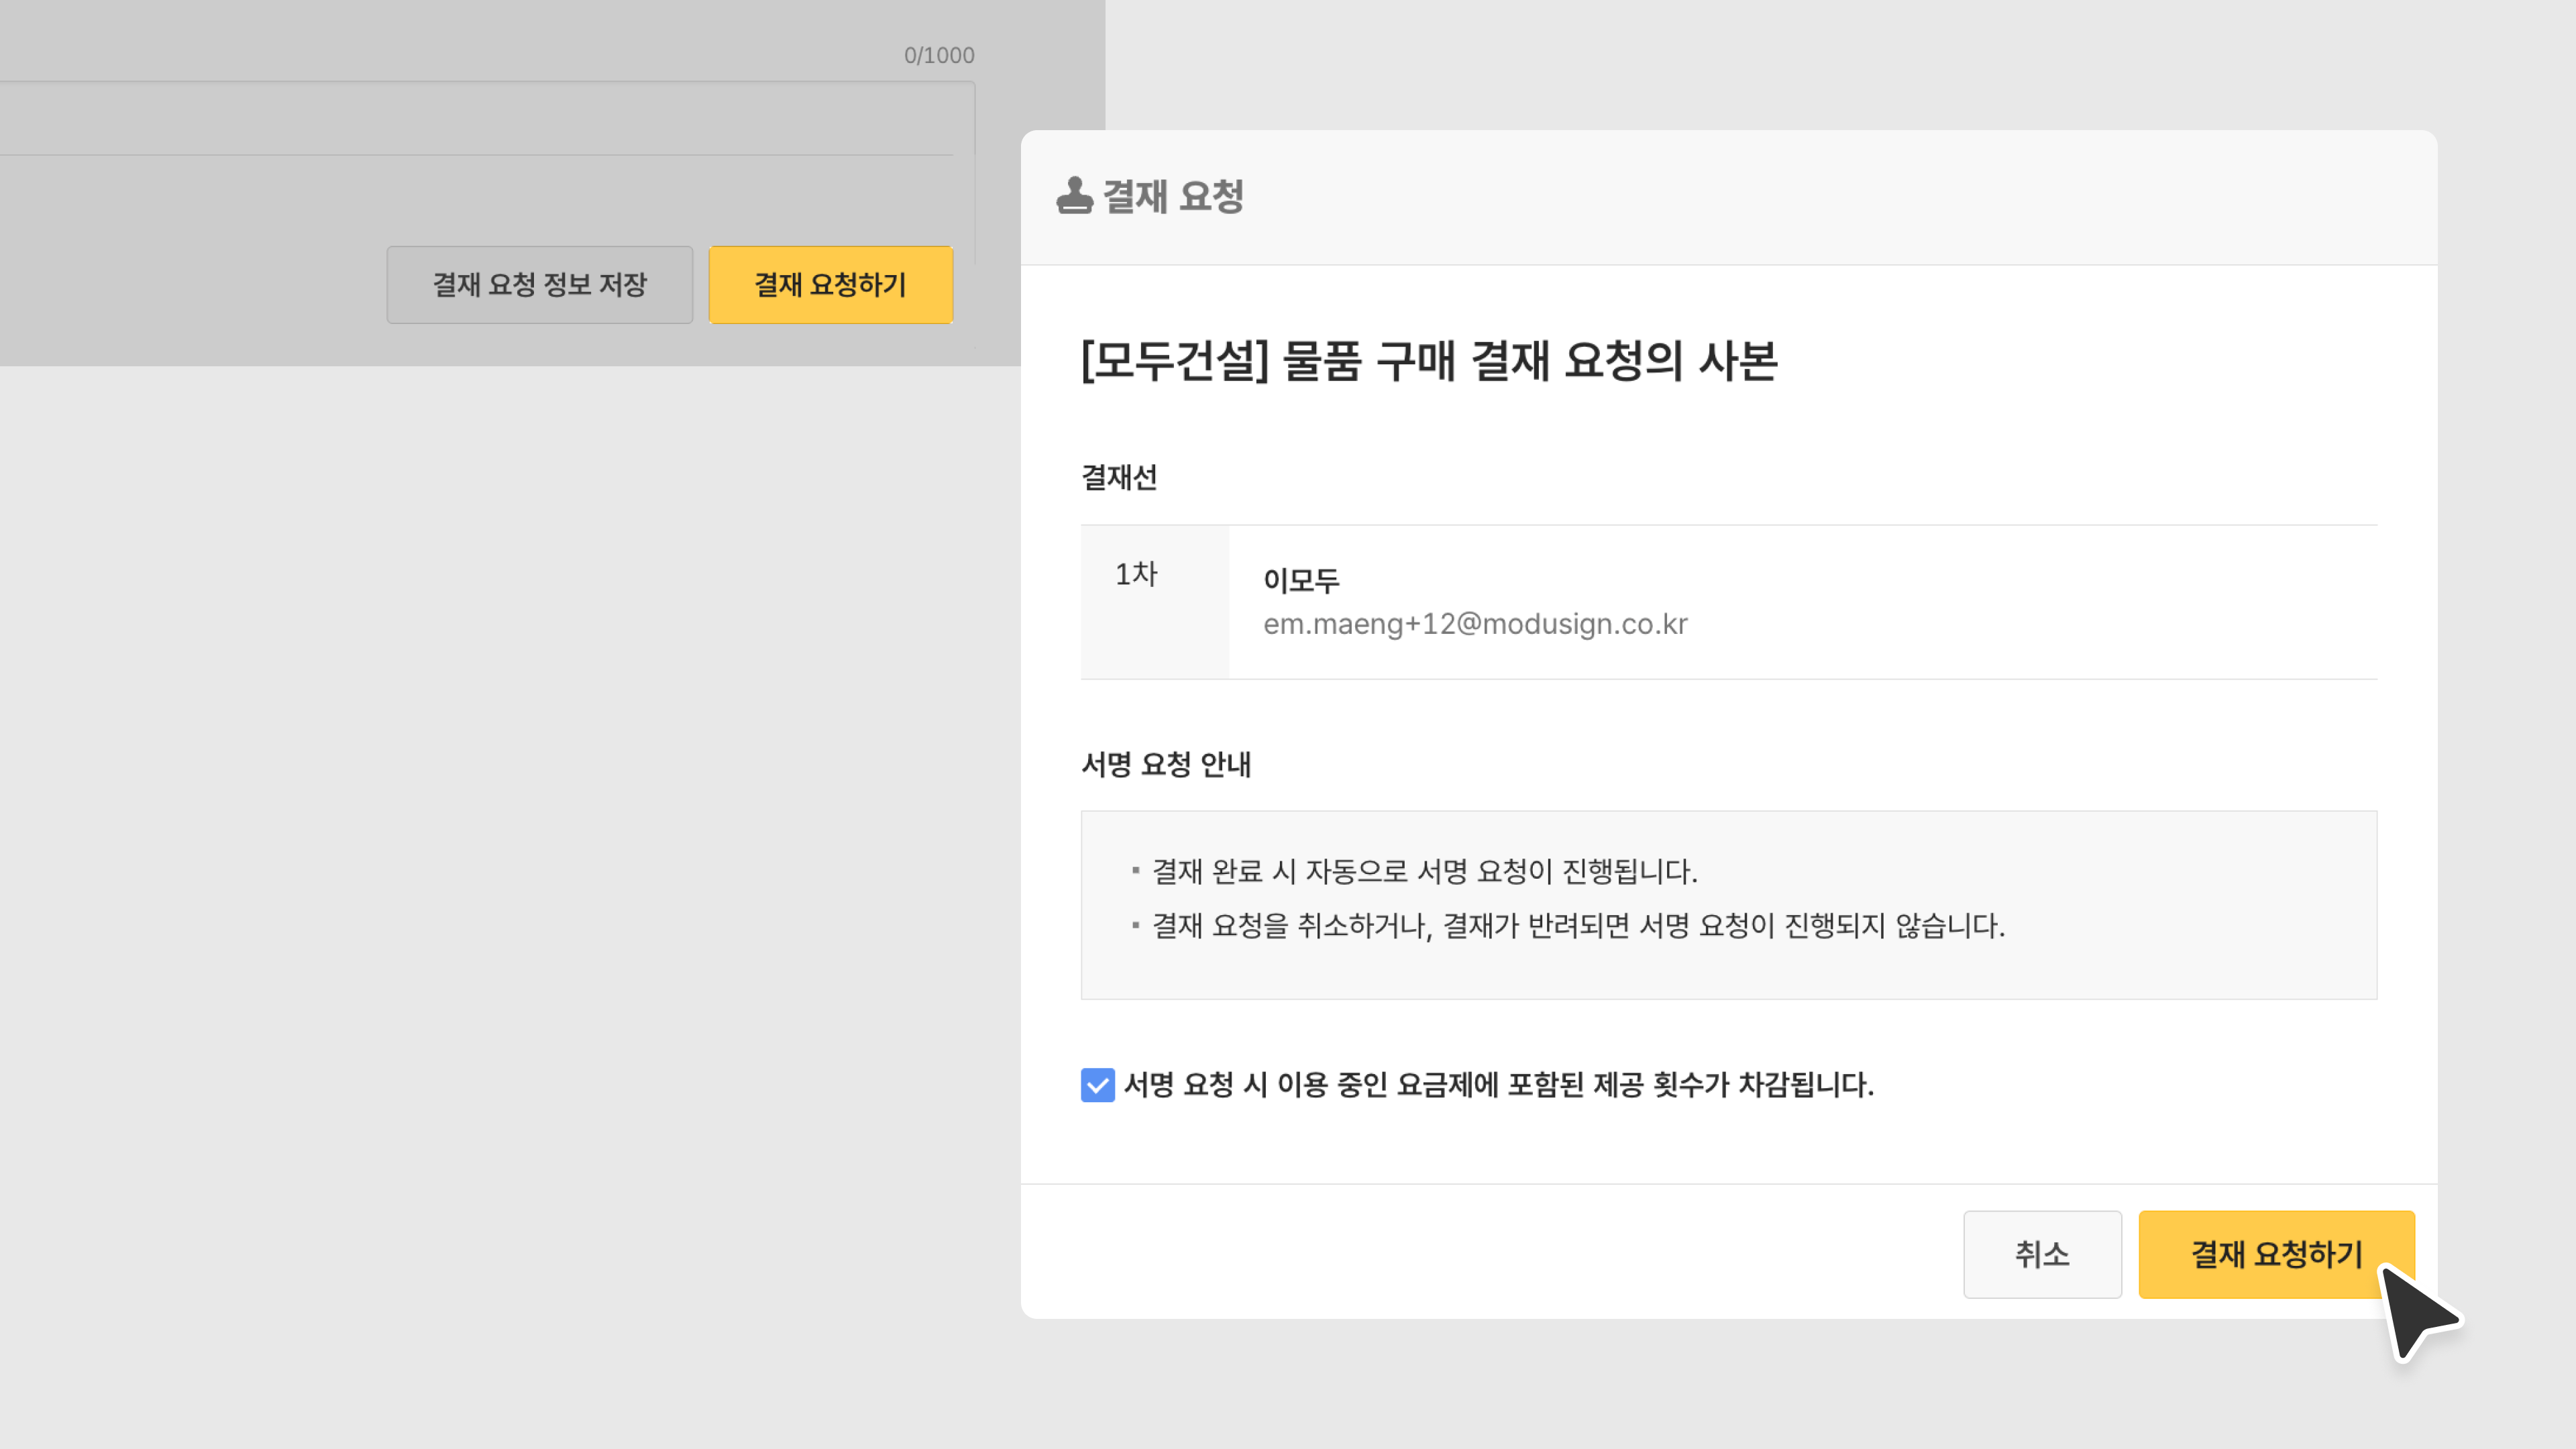
Task: Click the approver email em.maeng+12@modusign.co.kr
Action: pyautogui.click(x=1474, y=624)
